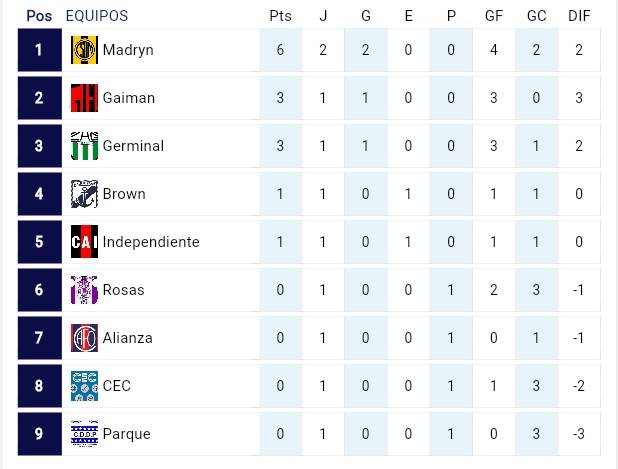Open the Germinal team name link
The height and width of the screenshot is (469, 618).
[x=133, y=146]
